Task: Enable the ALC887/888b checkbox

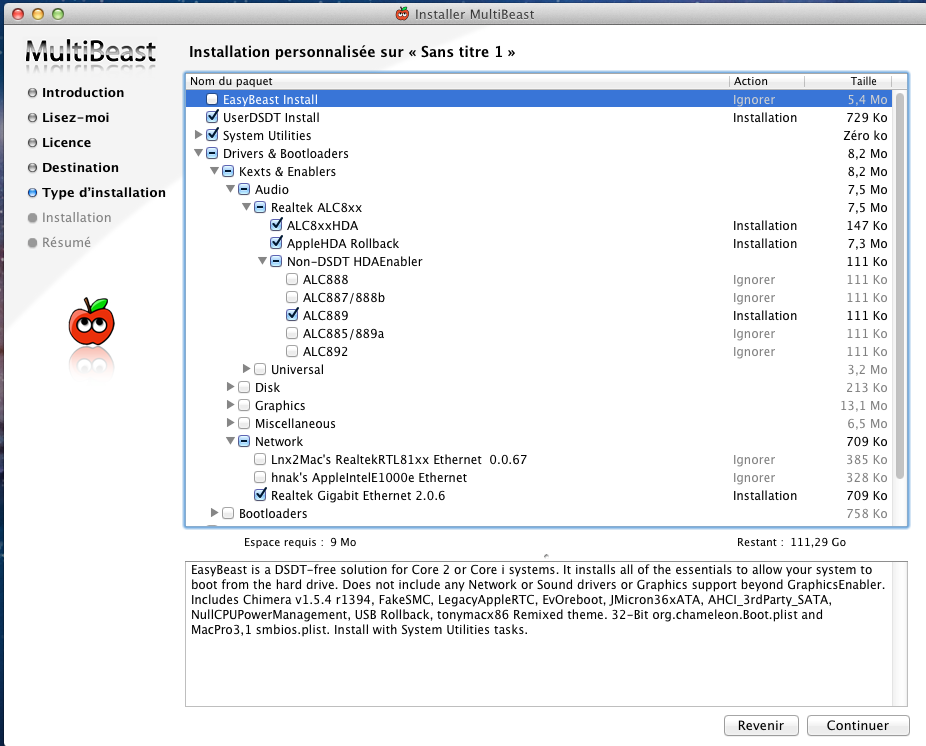Action: coord(292,297)
